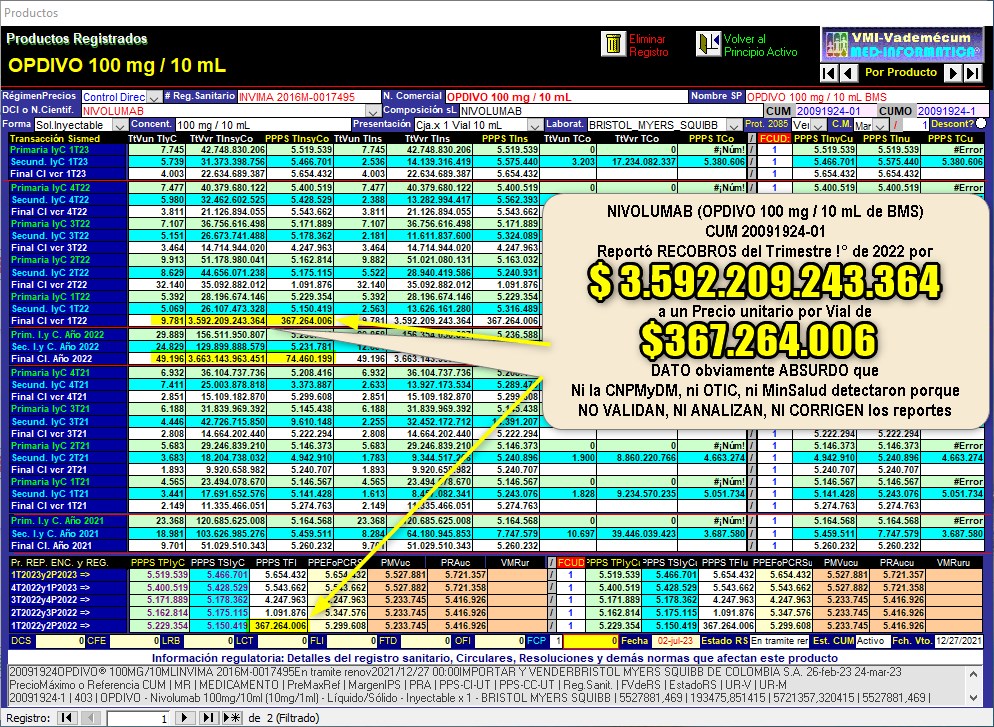Click the Fecha 02-jul-23 field
994x727 pixels.
(x=674, y=641)
